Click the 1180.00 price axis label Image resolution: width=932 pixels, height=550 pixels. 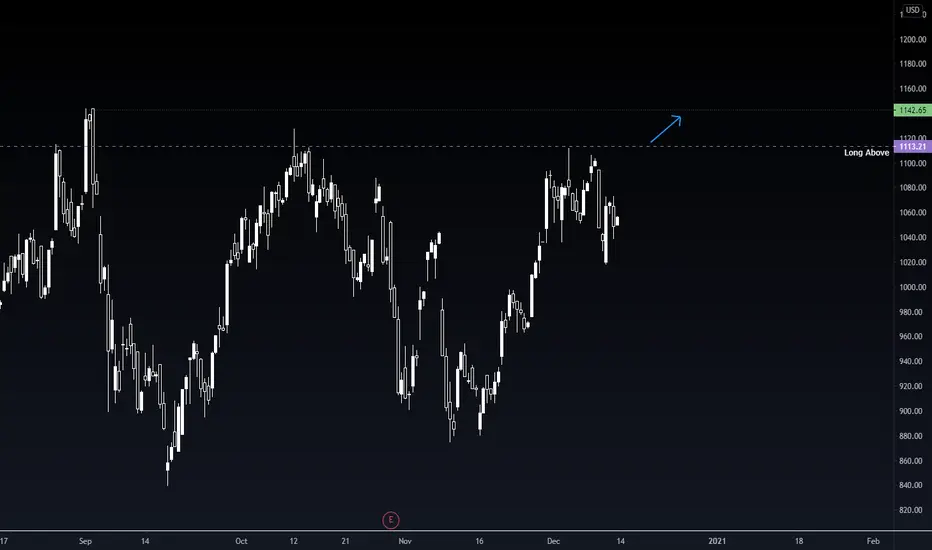[x=913, y=64]
